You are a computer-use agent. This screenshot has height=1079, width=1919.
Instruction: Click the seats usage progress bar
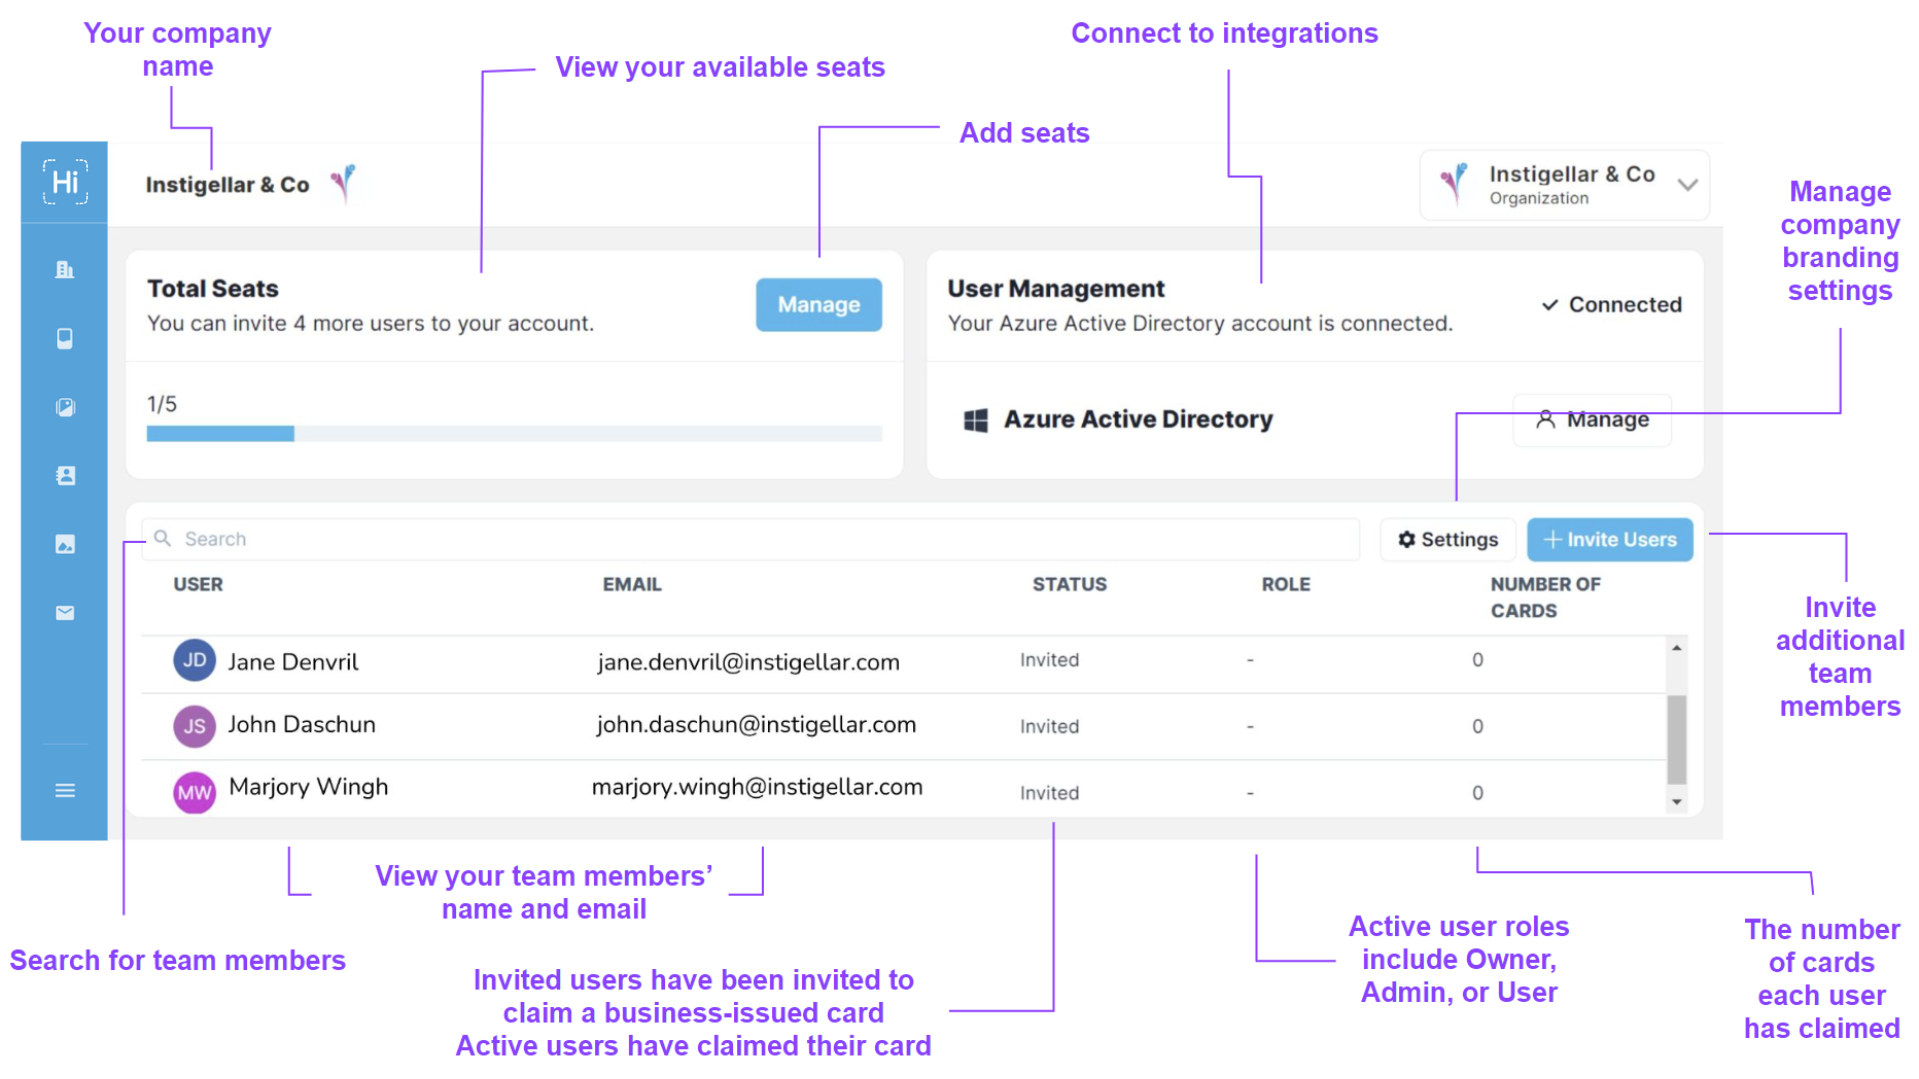pyautogui.click(x=514, y=434)
